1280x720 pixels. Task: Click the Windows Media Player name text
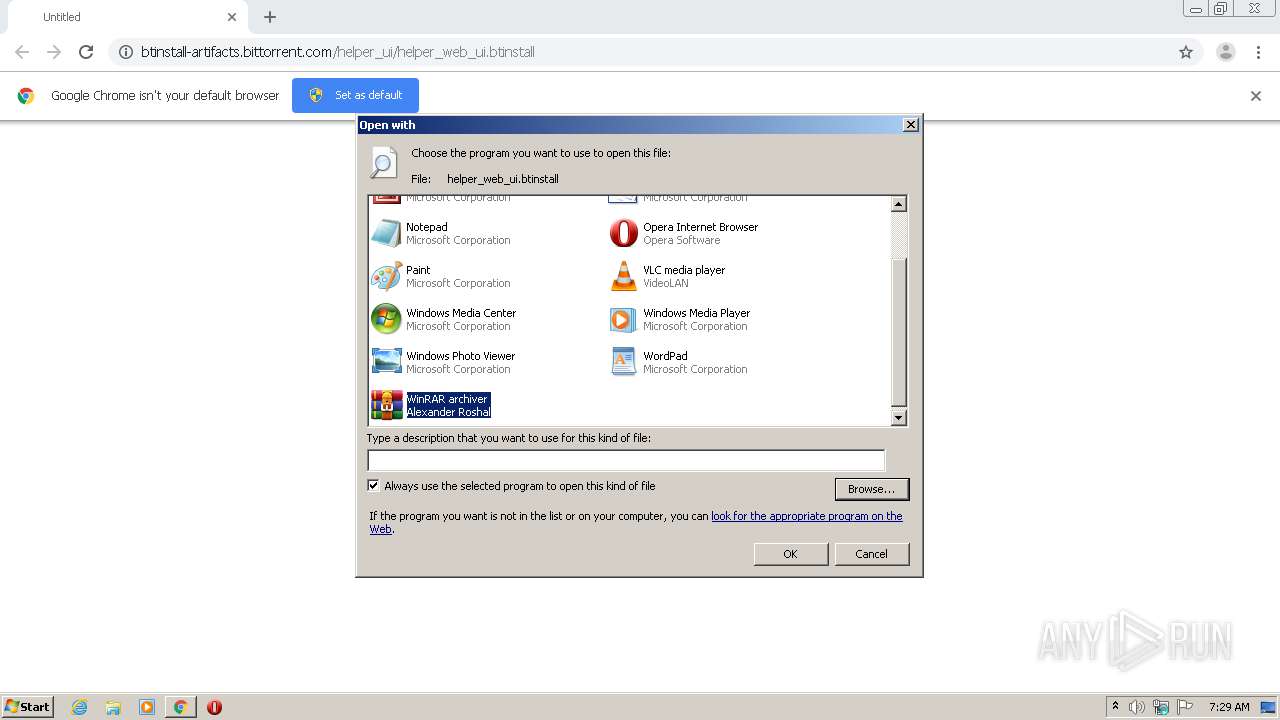pyautogui.click(x=696, y=313)
